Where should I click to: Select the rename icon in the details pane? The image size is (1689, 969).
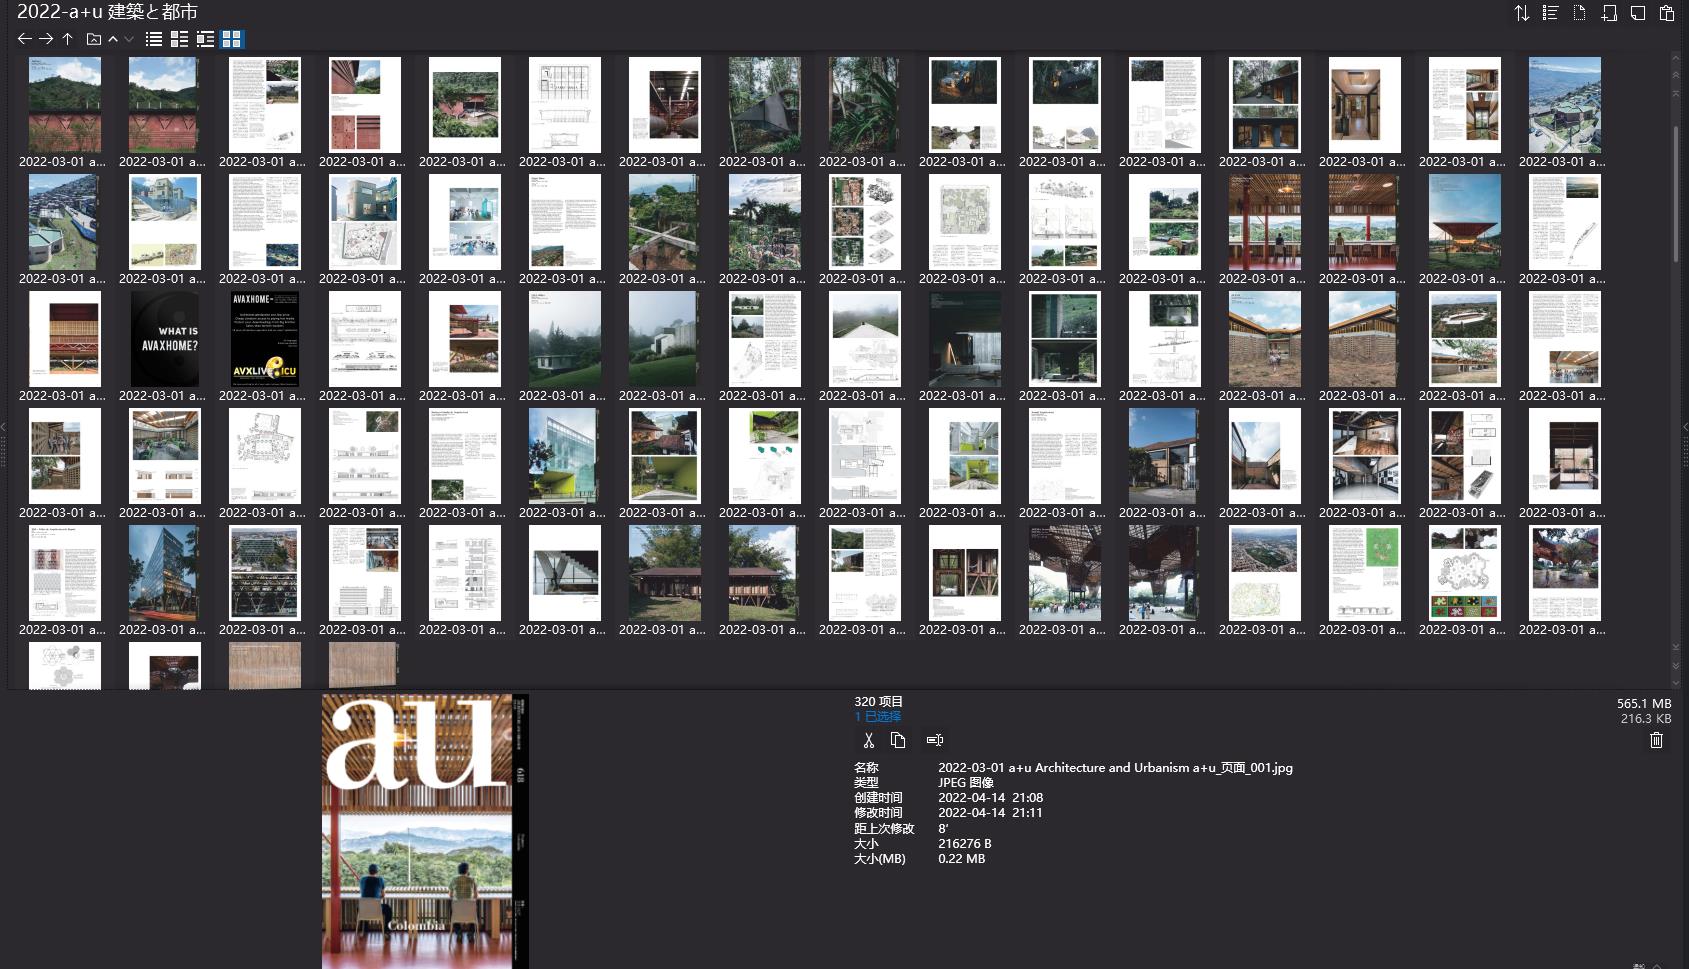935,740
